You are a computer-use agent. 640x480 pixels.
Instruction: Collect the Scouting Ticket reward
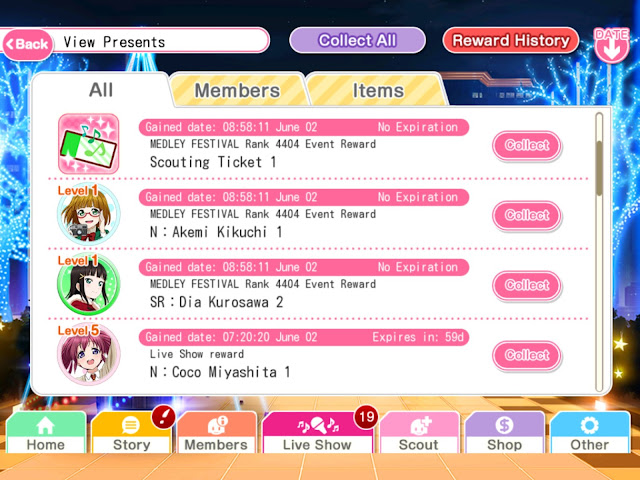click(x=527, y=145)
